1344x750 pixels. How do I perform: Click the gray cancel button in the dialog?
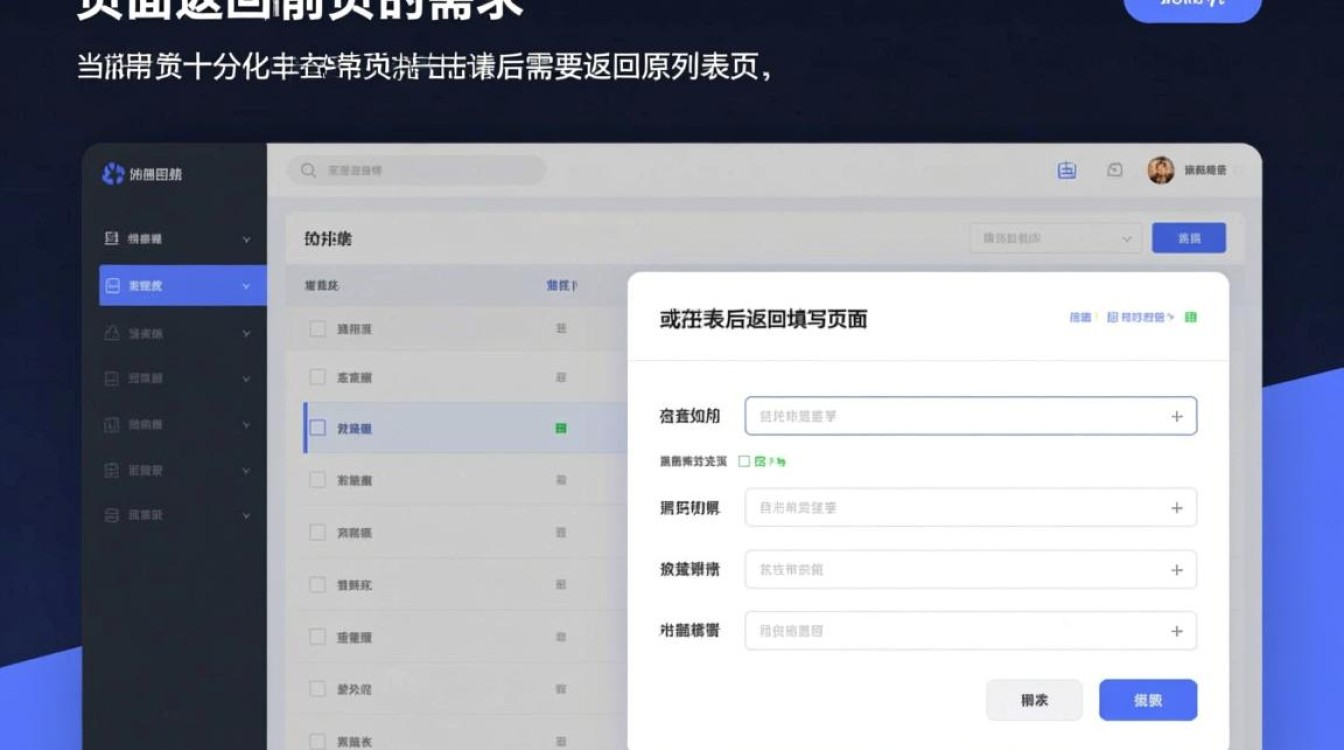(x=1035, y=699)
